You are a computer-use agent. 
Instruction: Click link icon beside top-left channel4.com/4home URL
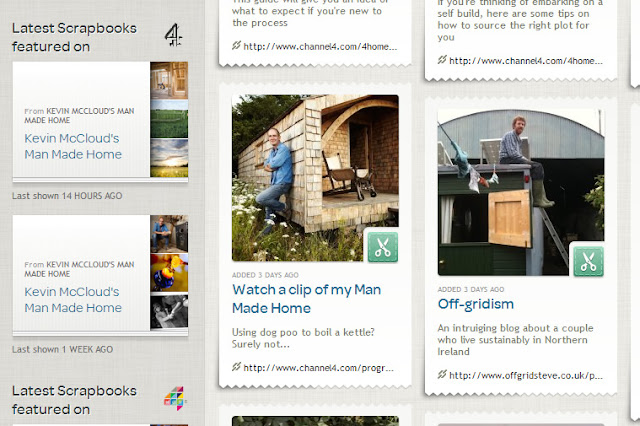[x=236, y=46]
